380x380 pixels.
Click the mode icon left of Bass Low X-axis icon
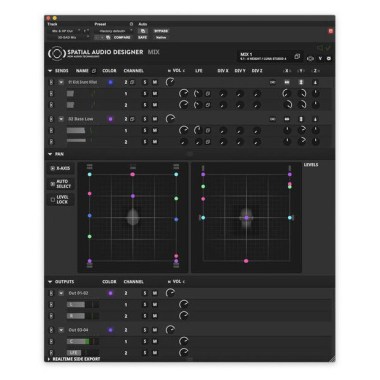(273, 119)
